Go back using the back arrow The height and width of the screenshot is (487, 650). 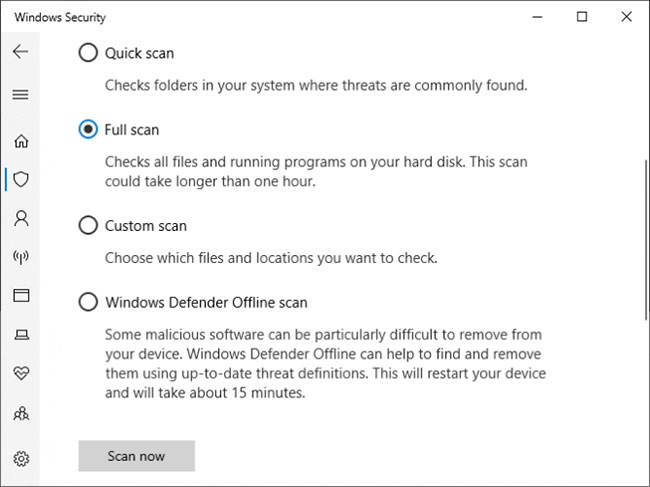20,52
